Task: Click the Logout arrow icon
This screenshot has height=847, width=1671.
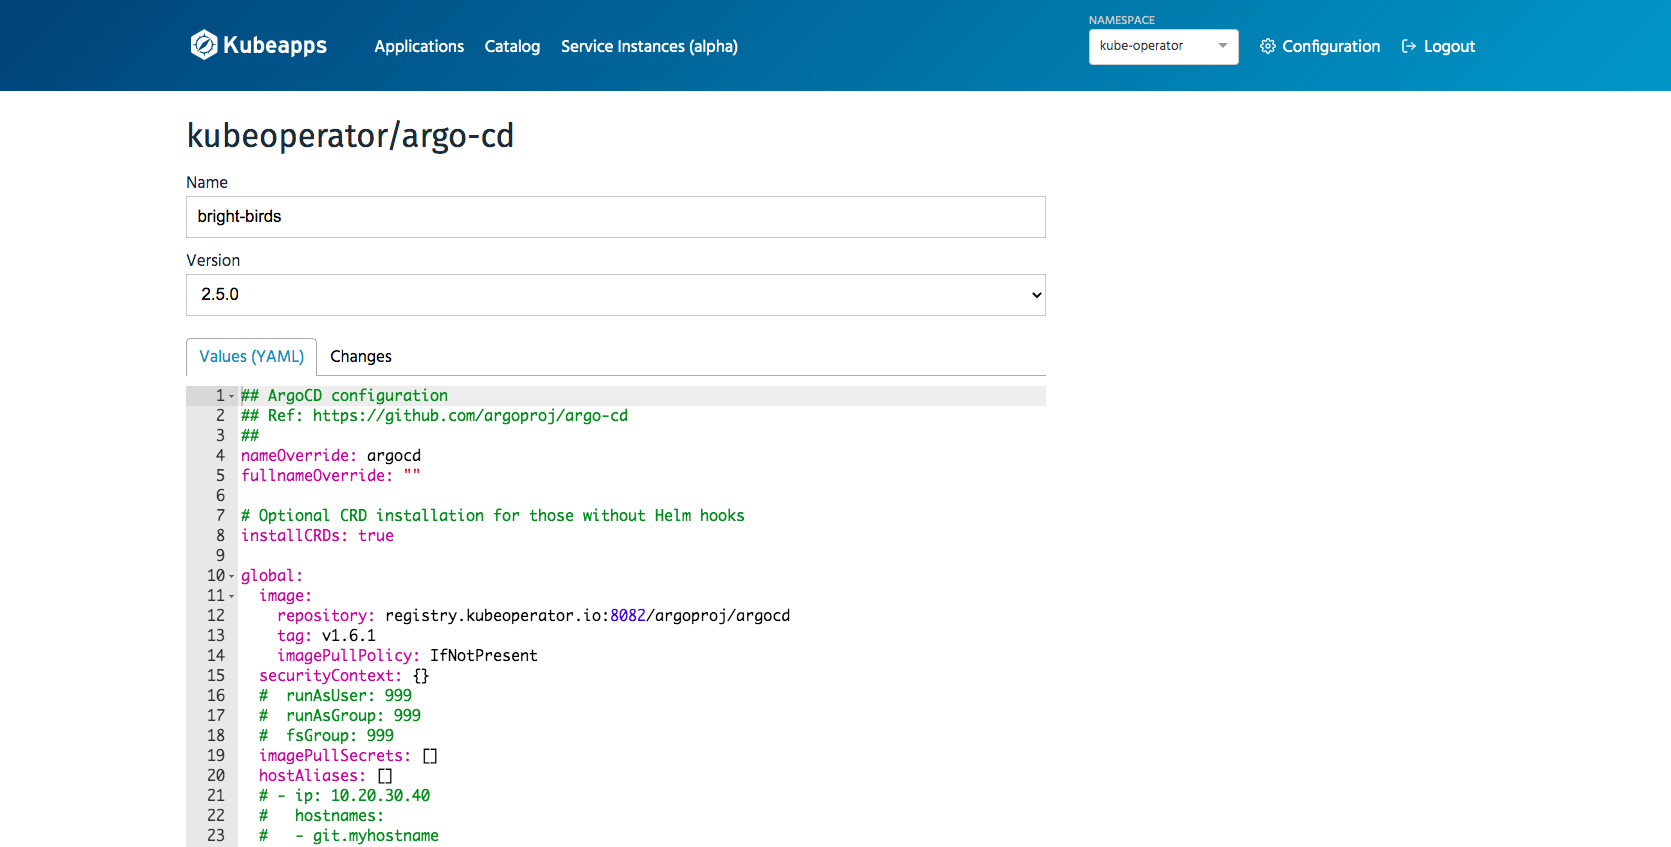Action: [x=1409, y=46]
